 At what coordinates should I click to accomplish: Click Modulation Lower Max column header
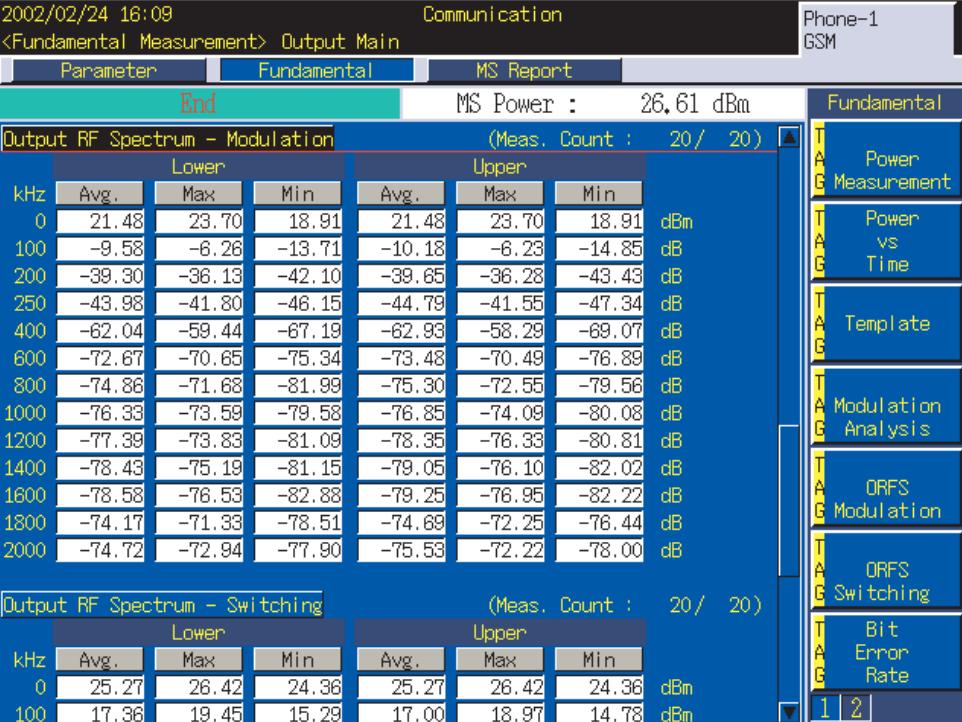pos(199,194)
